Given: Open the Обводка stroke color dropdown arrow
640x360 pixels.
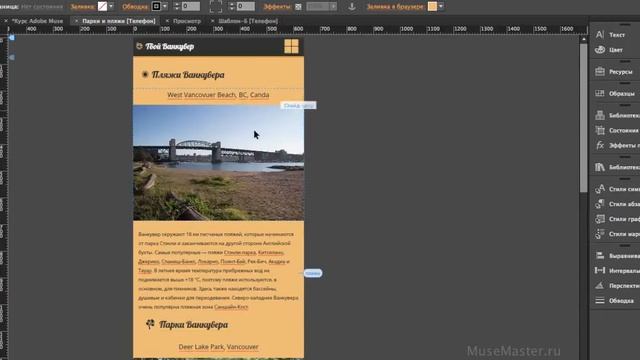Looking at the screenshot, I should pyautogui.click(x=165, y=7).
